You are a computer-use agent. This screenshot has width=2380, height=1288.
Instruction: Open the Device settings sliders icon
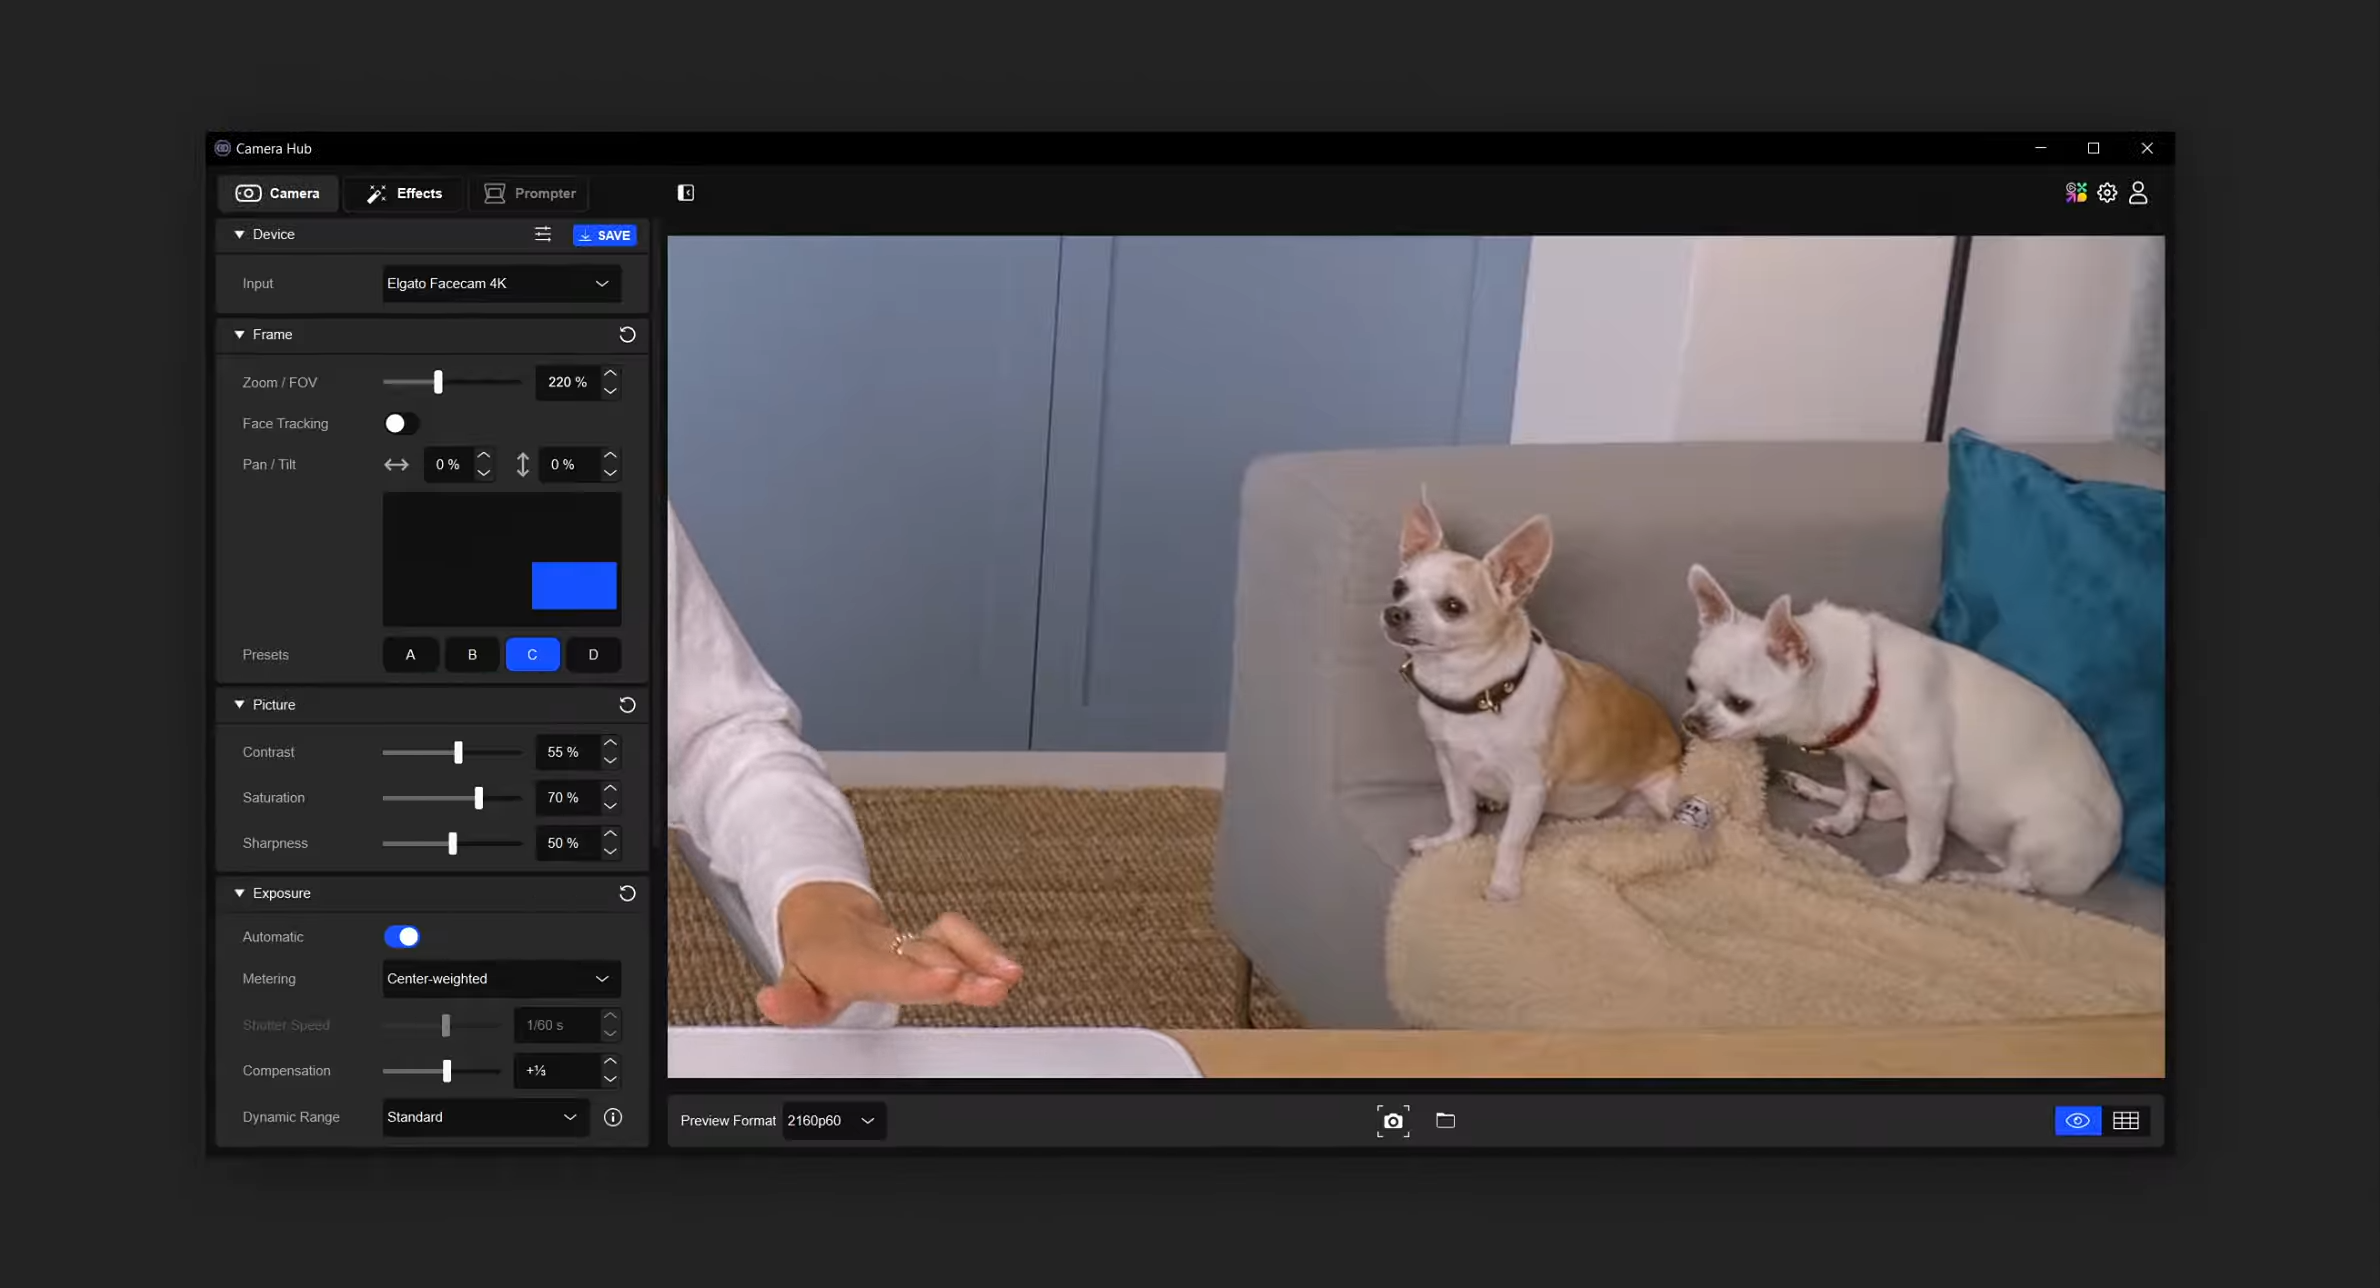click(542, 234)
